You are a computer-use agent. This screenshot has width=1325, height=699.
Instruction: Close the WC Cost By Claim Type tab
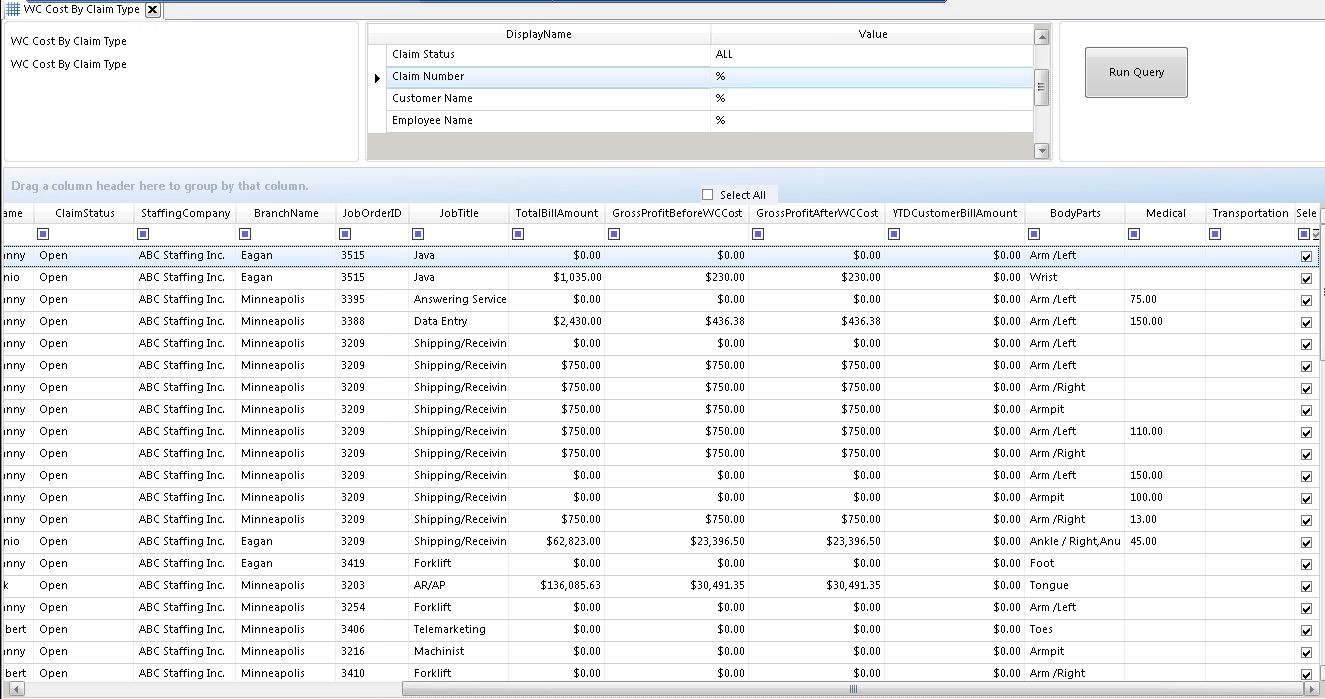pos(152,9)
